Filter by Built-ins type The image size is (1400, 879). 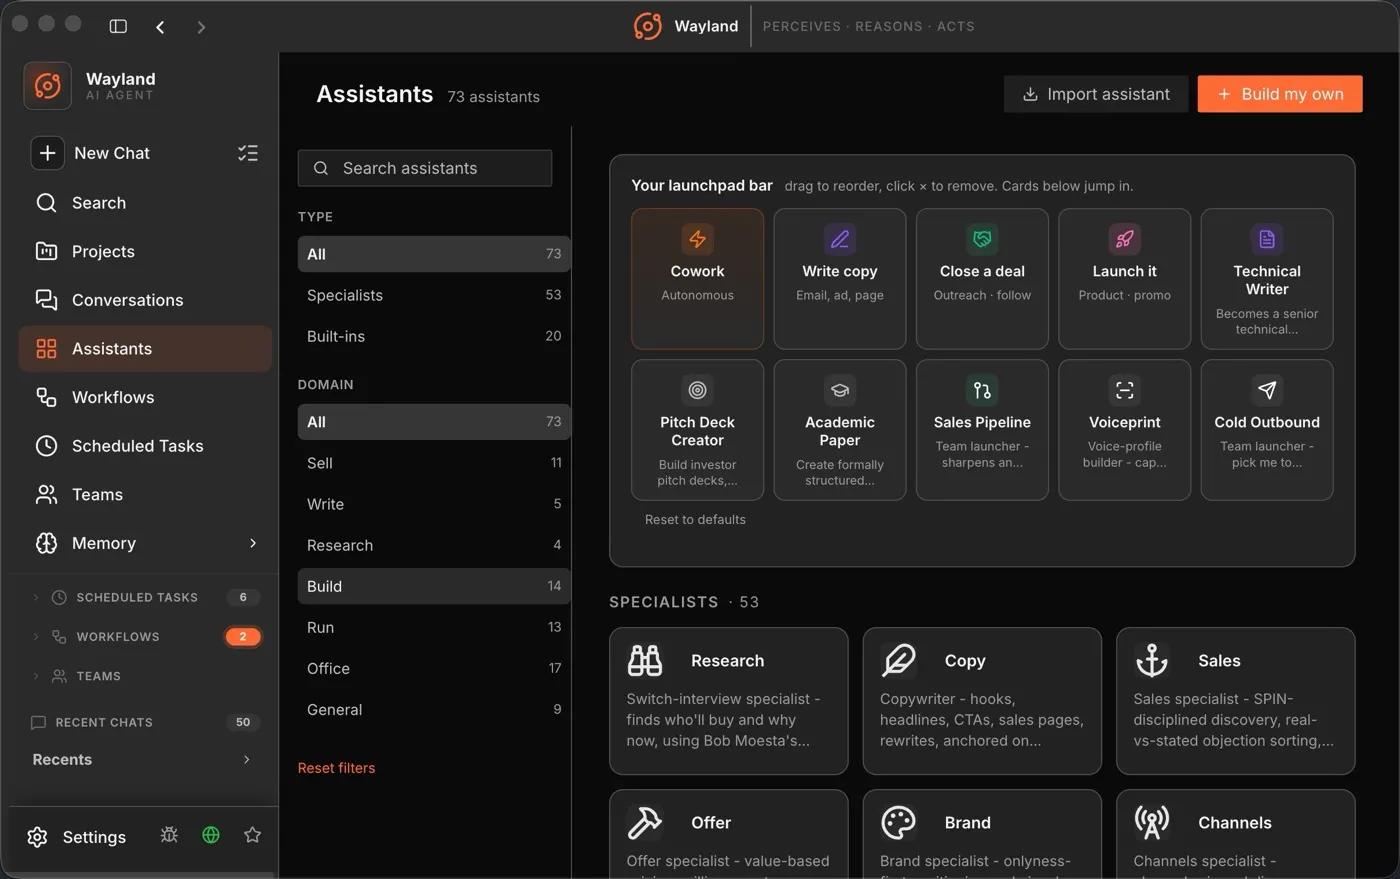(434, 336)
